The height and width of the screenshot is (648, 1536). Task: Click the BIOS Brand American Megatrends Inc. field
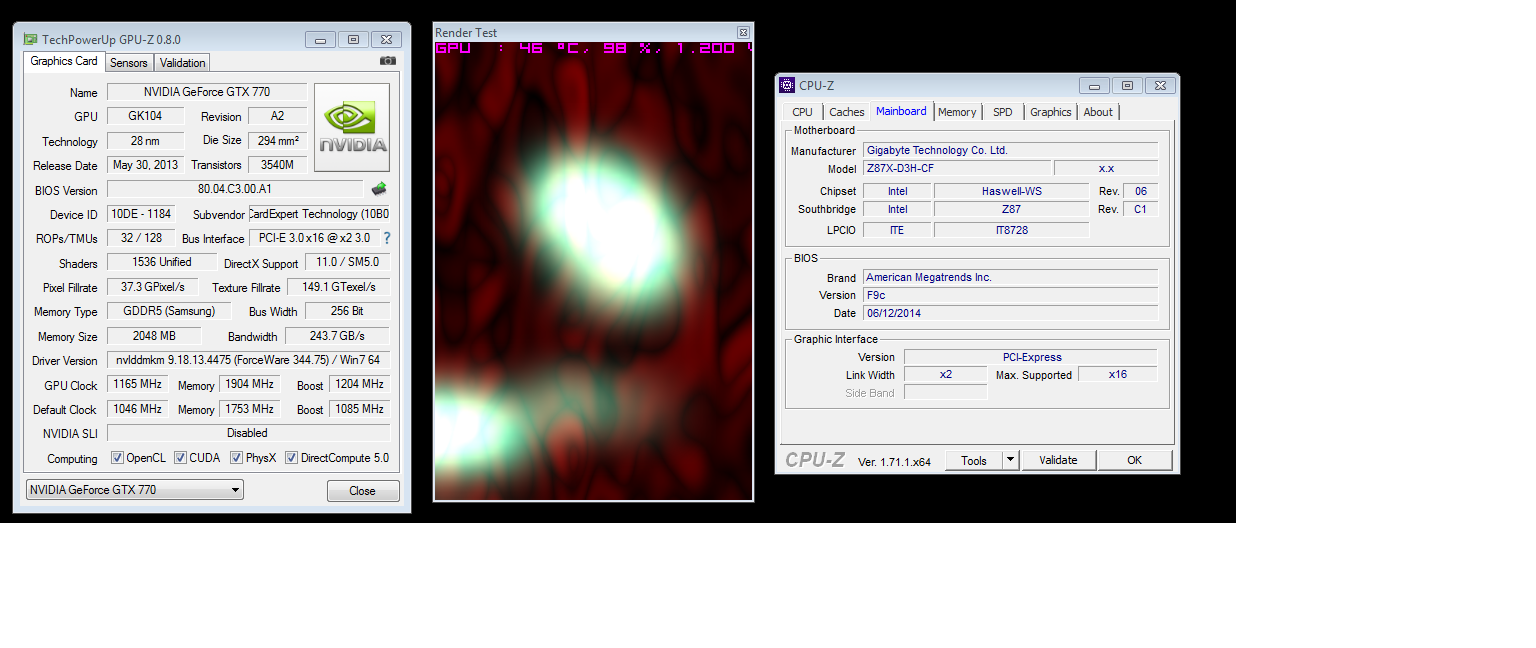[x=1010, y=277]
